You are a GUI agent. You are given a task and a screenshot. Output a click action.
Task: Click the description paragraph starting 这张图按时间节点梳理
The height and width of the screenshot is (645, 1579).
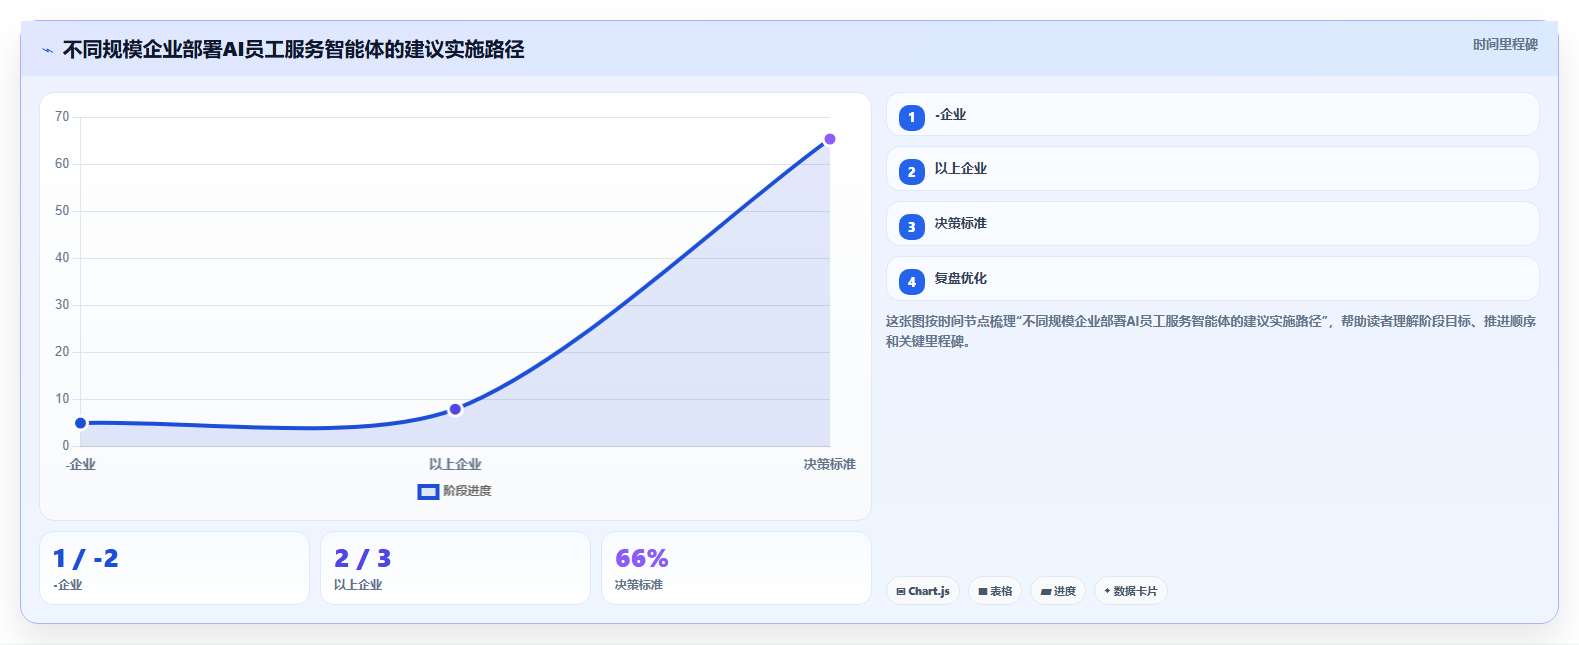[1211, 331]
